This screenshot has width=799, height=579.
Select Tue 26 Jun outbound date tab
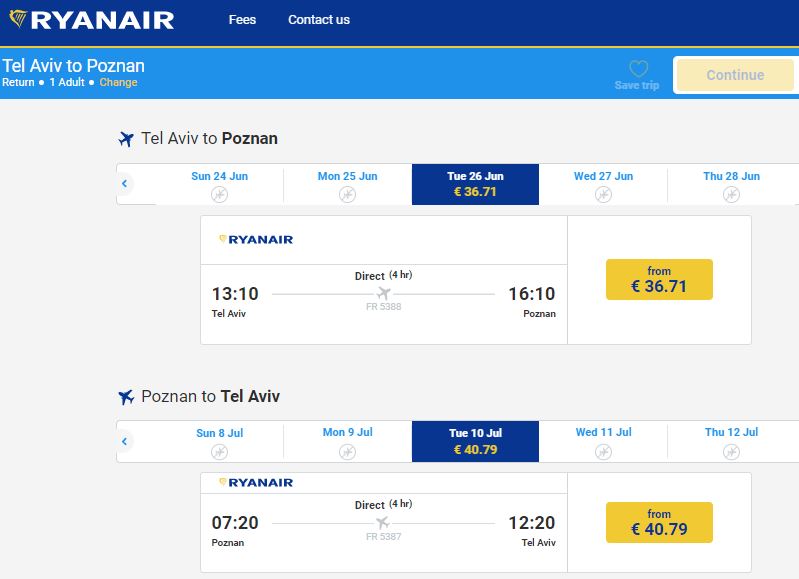pos(475,184)
